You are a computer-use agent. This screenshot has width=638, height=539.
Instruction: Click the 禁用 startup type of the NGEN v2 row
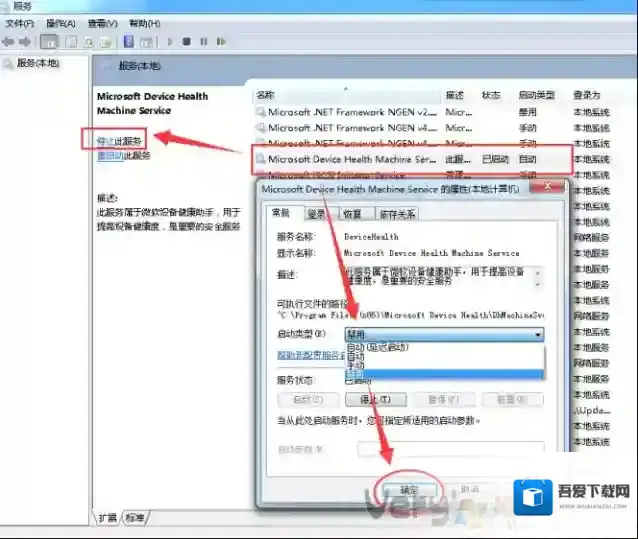pos(527,112)
